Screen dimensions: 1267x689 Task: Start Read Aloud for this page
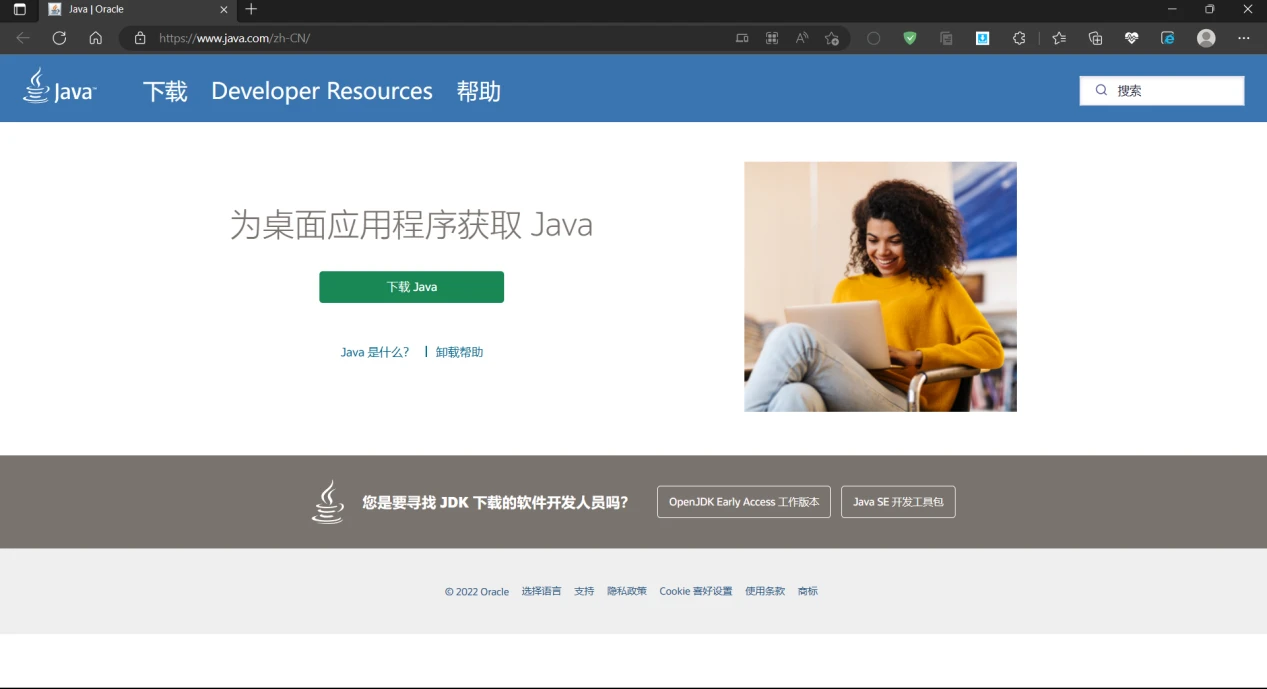click(x=802, y=38)
